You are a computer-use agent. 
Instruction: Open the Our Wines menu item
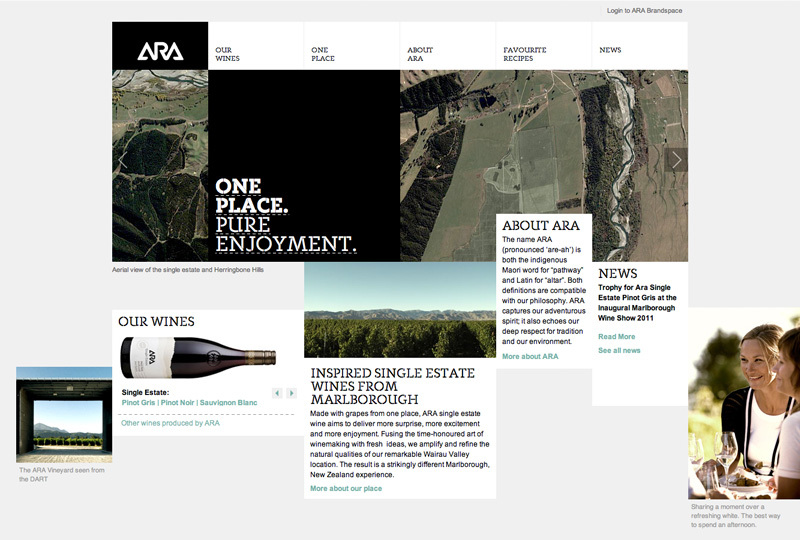[x=227, y=54]
